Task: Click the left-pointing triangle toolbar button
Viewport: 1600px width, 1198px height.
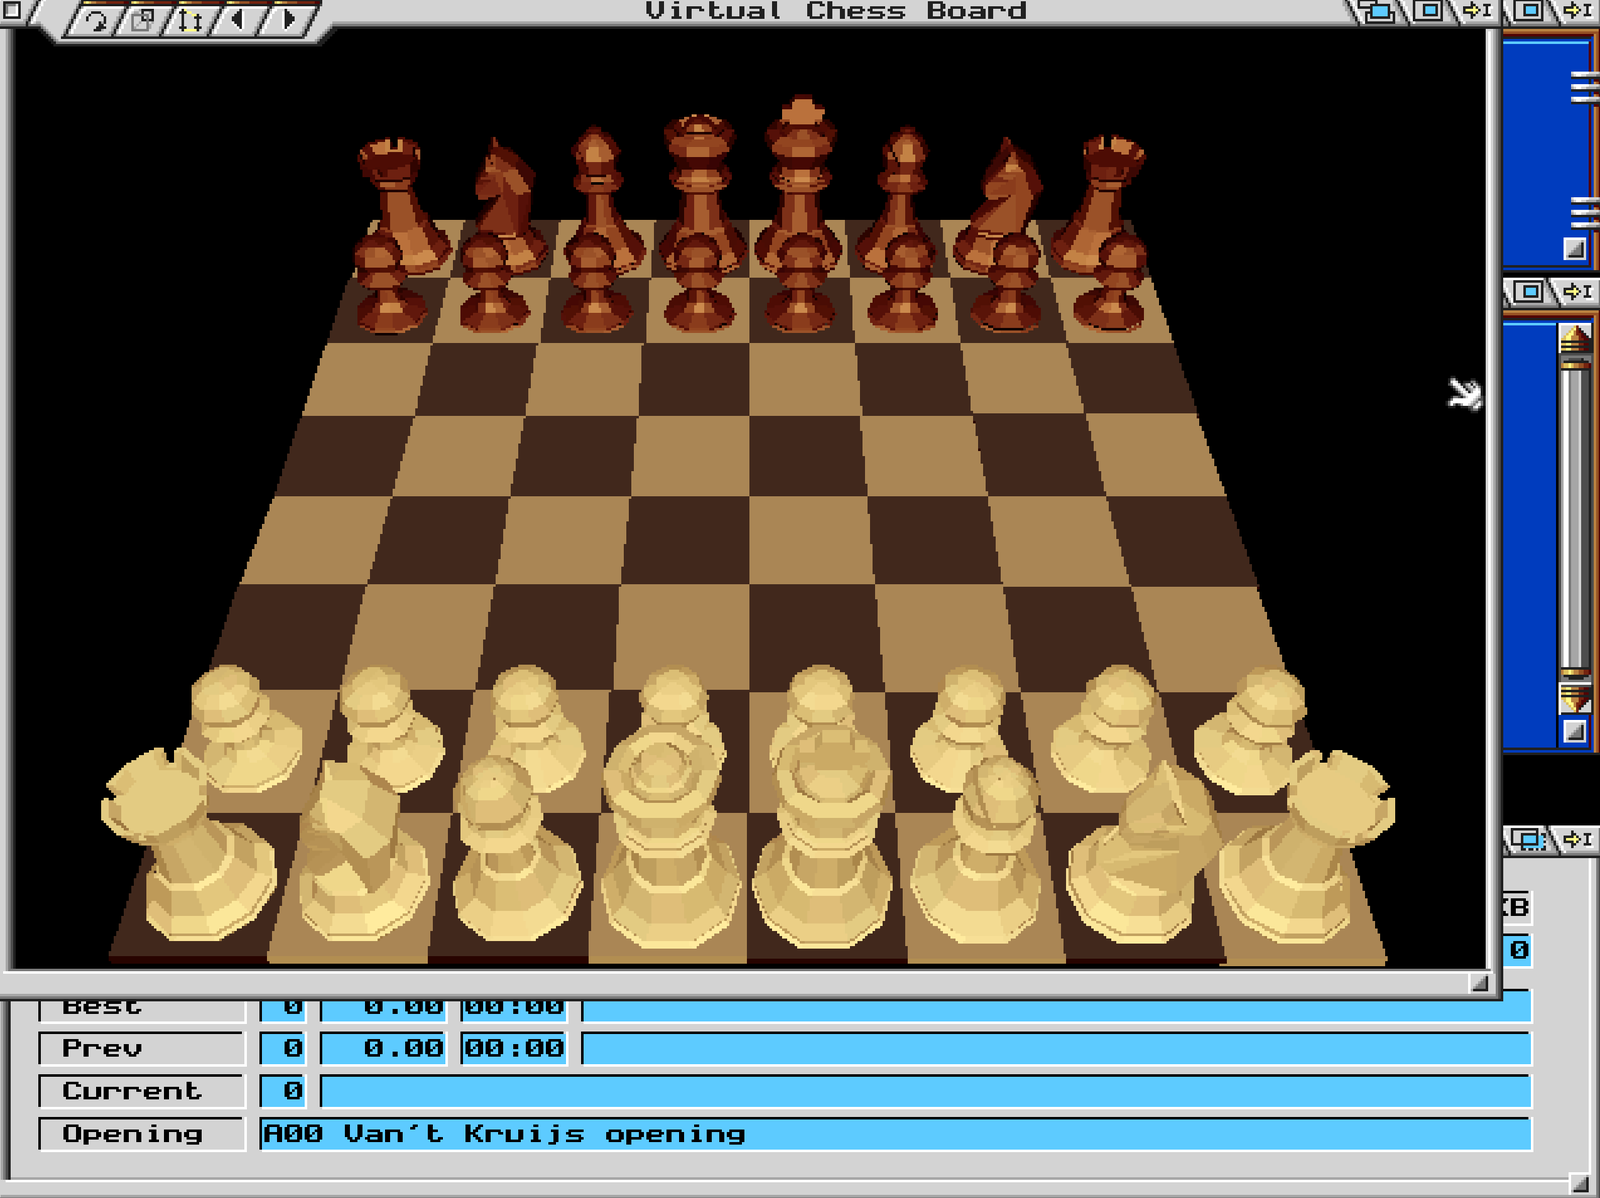Action: tap(240, 19)
